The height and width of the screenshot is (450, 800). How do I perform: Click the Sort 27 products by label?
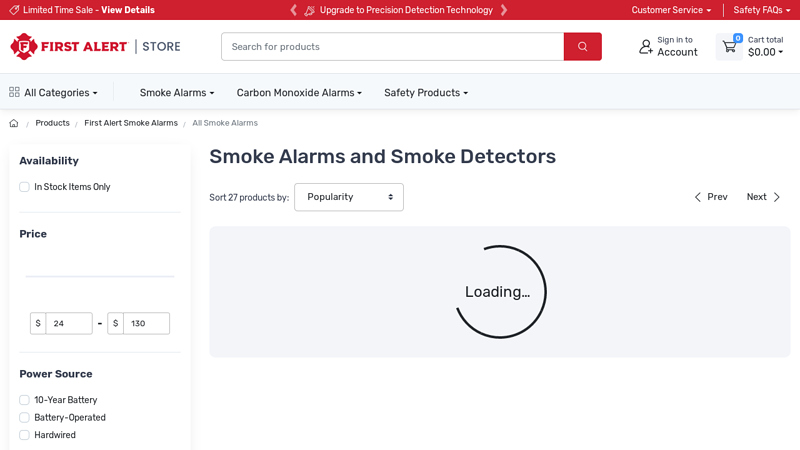249,197
